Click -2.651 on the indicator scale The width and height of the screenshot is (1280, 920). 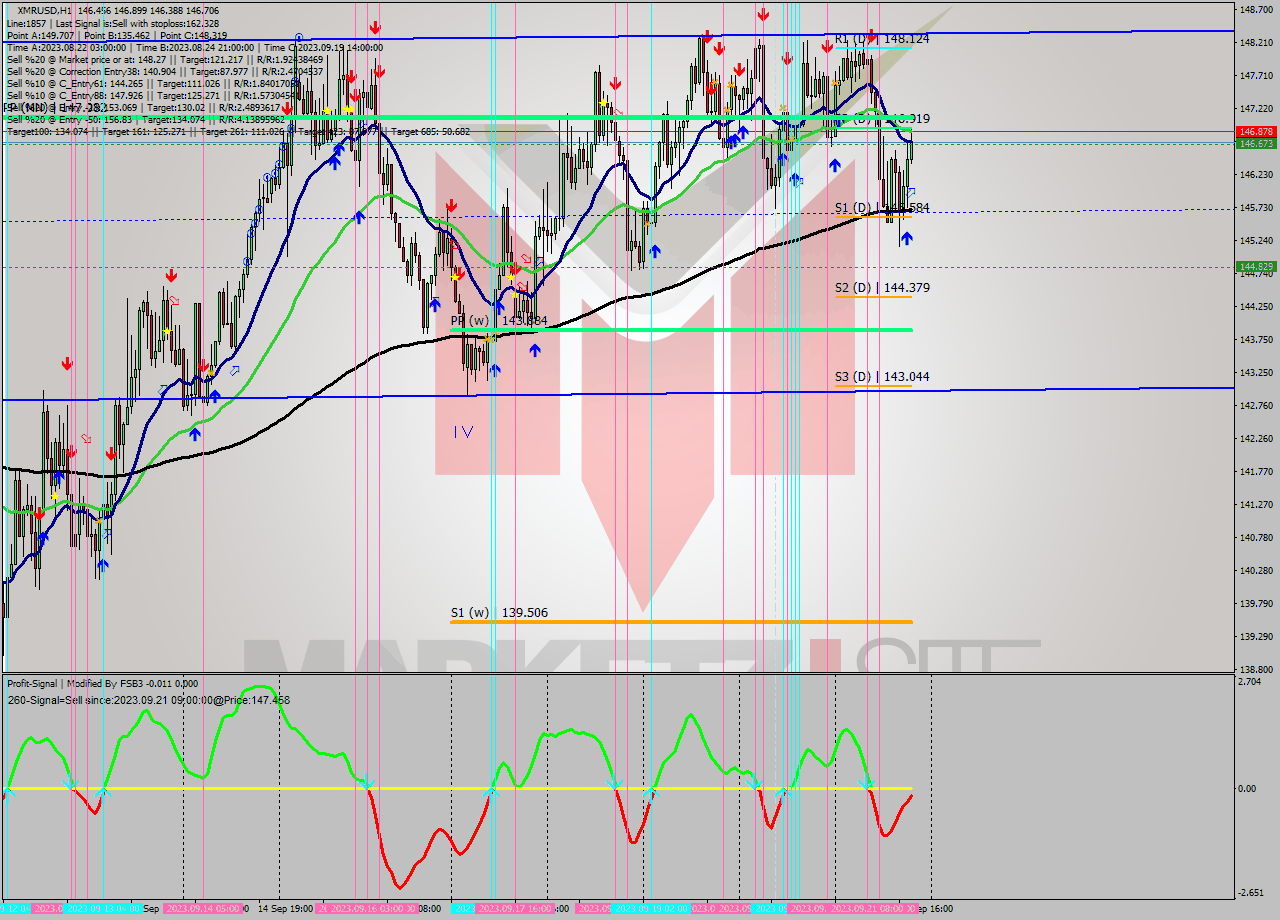[x=1252, y=893]
